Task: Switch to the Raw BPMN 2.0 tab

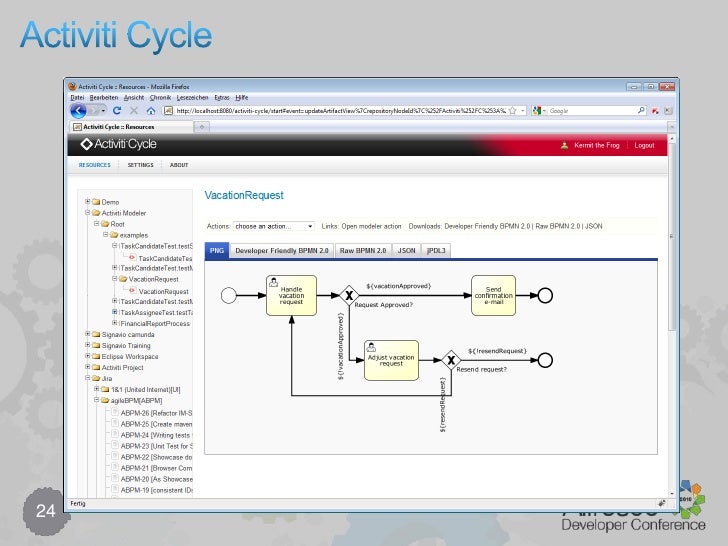Action: click(x=363, y=250)
